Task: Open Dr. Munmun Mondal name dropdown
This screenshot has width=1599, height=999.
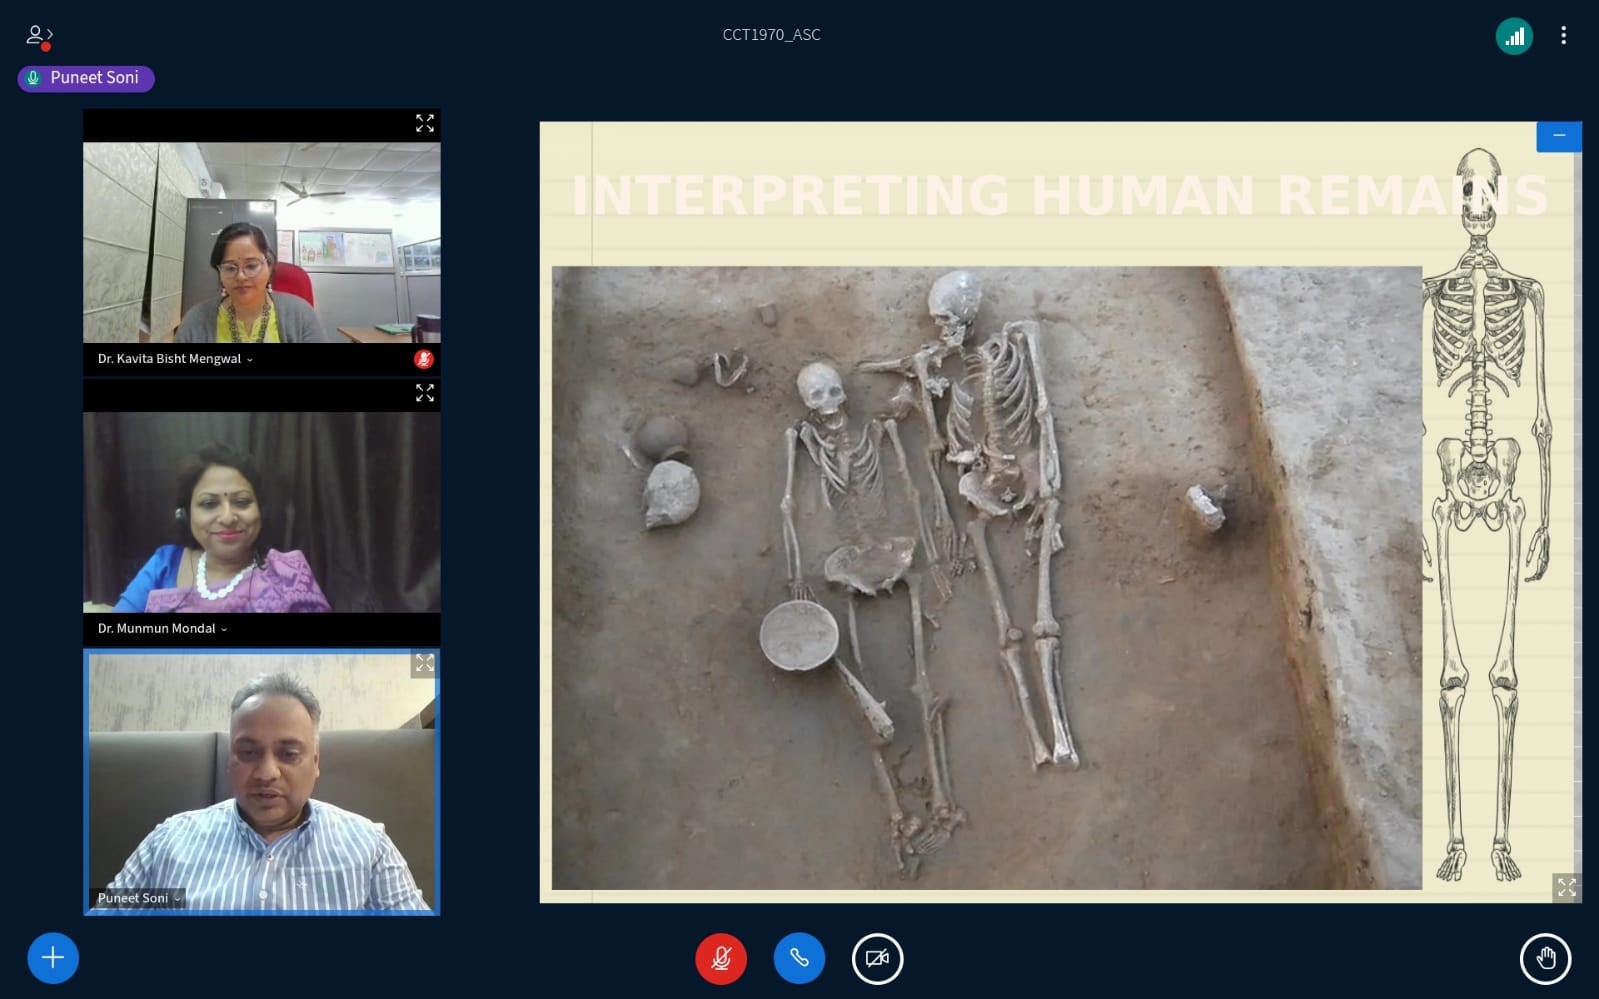Action: tap(162, 629)
